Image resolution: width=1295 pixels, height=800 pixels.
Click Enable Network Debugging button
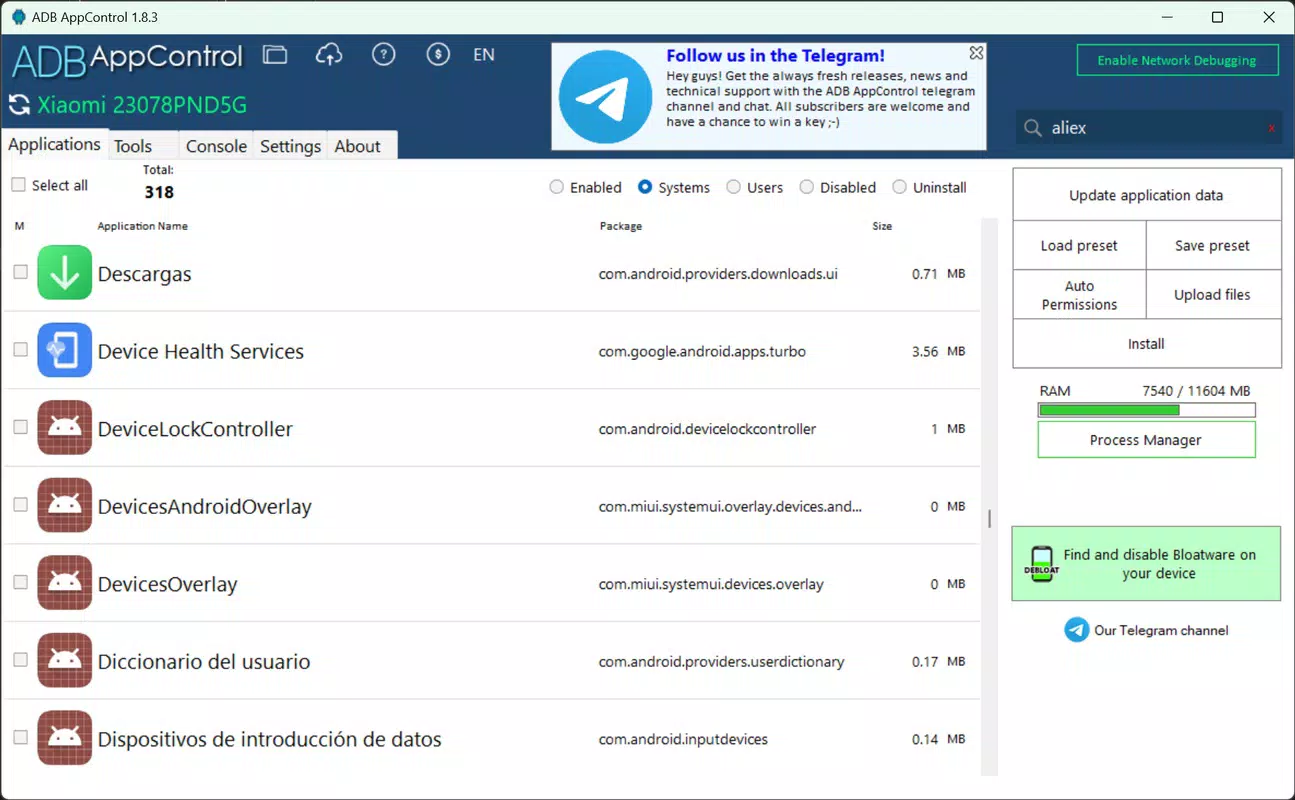(1177, 60)
